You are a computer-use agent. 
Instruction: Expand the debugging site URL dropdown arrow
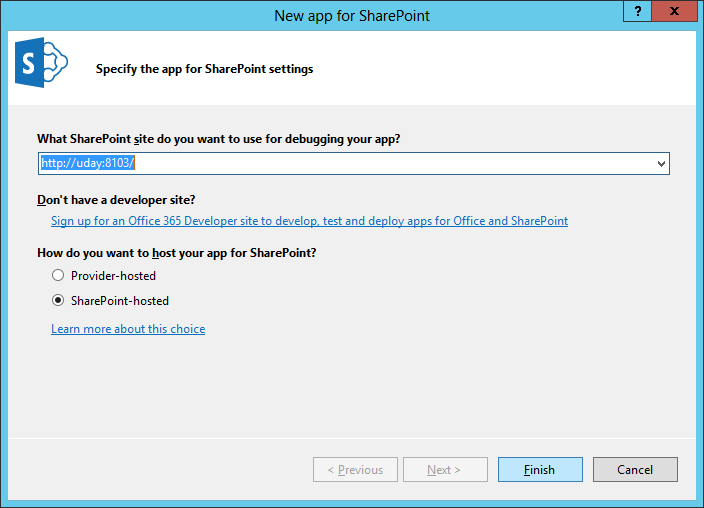pos(661,163)
